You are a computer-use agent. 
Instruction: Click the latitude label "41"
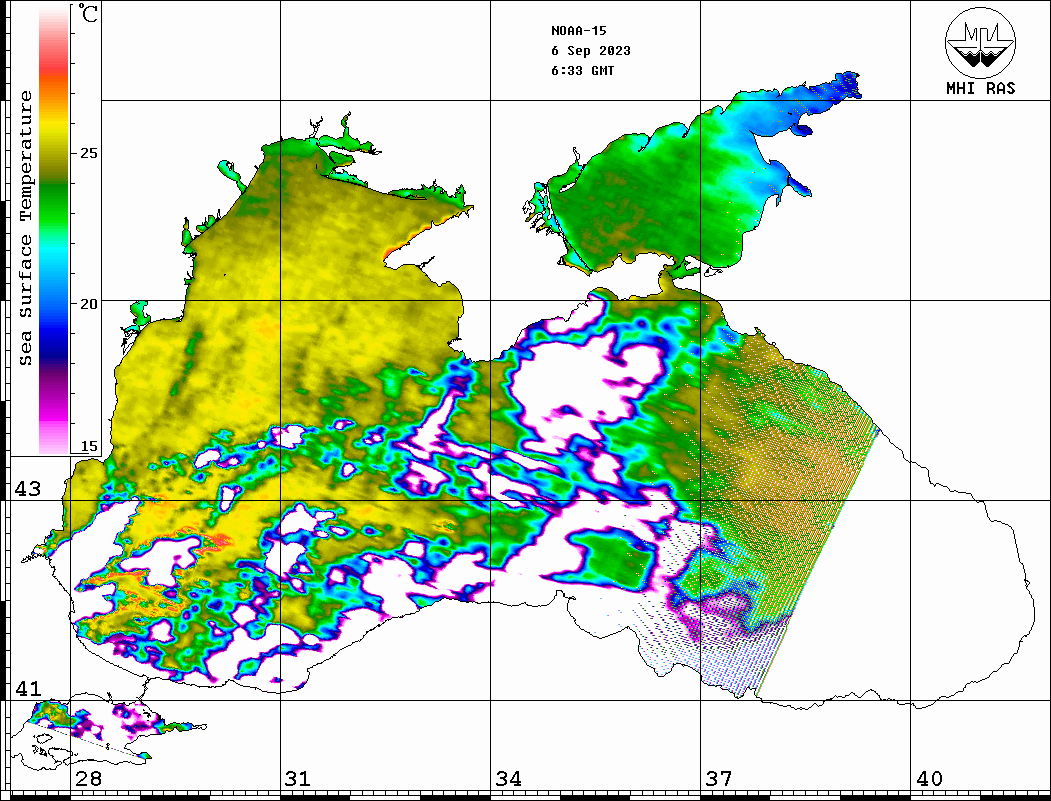click(x=28, y=689)
